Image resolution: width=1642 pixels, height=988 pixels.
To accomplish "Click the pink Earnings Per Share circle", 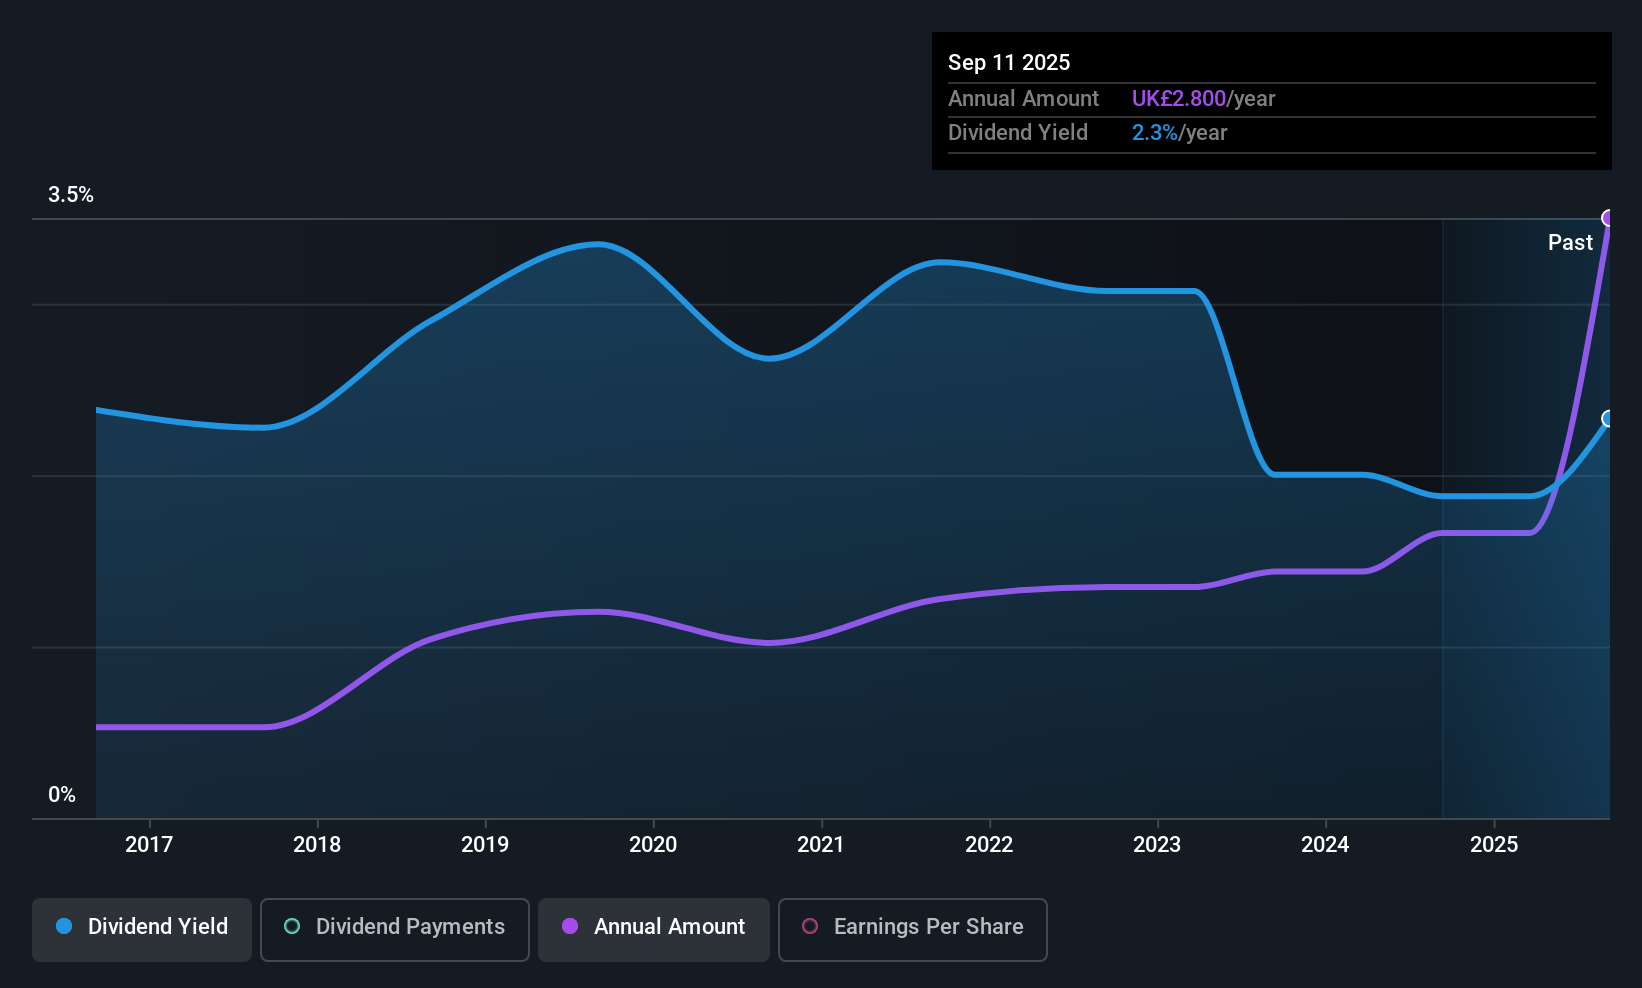I will 810,927.
